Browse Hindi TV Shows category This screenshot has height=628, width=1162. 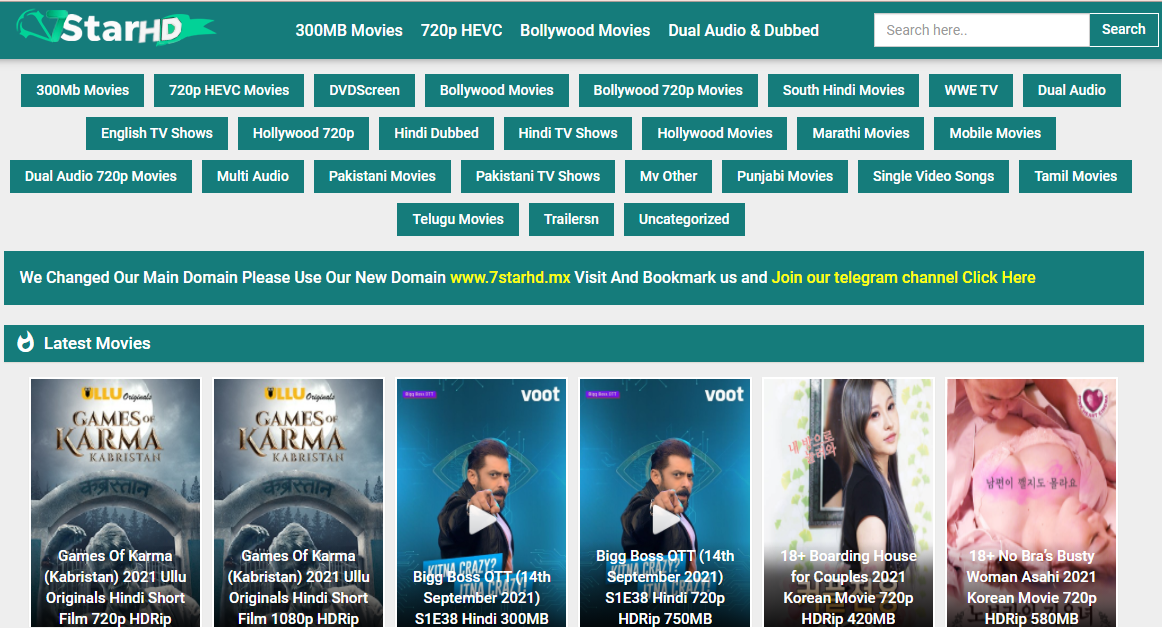click(568, 133)
